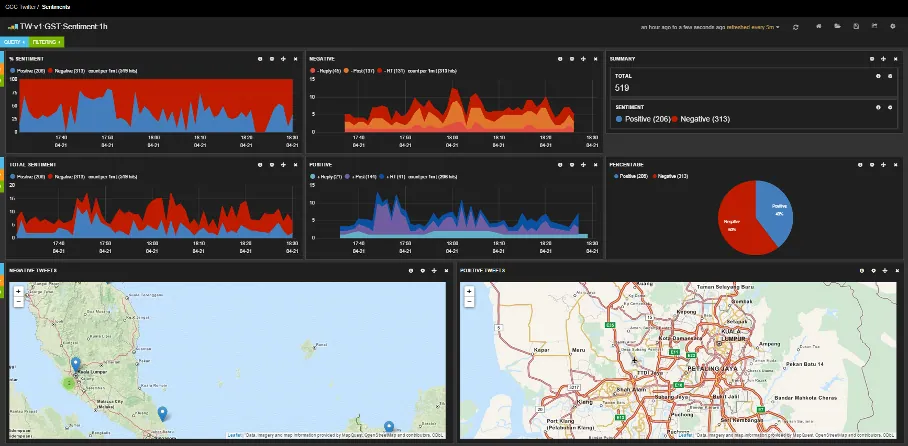Click move handle of Negative chart panel
Viewport: 908px width, 446px height.
583,59
